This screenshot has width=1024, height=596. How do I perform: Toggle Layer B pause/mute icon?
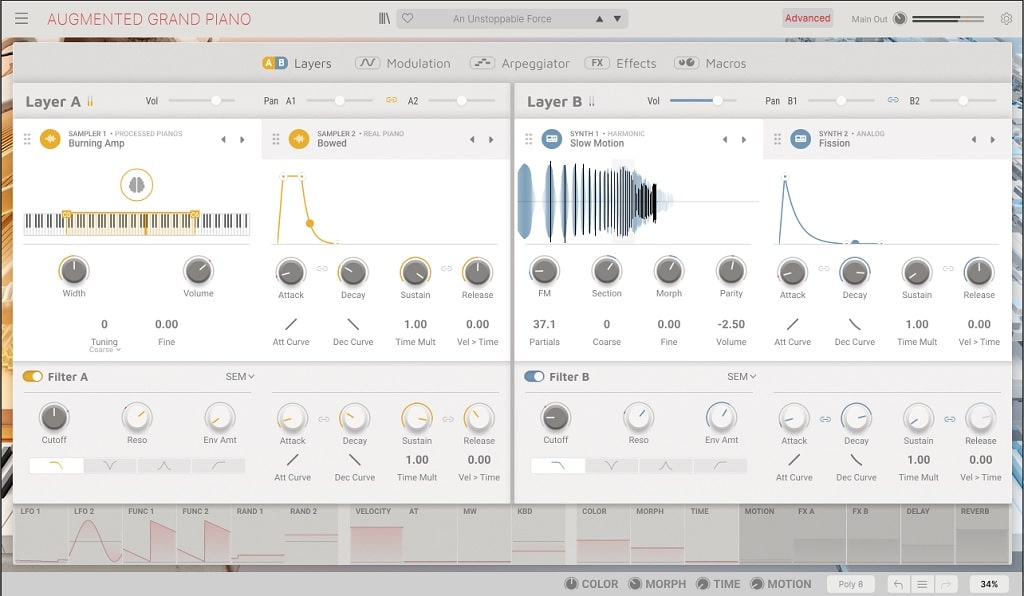[592, 101]
